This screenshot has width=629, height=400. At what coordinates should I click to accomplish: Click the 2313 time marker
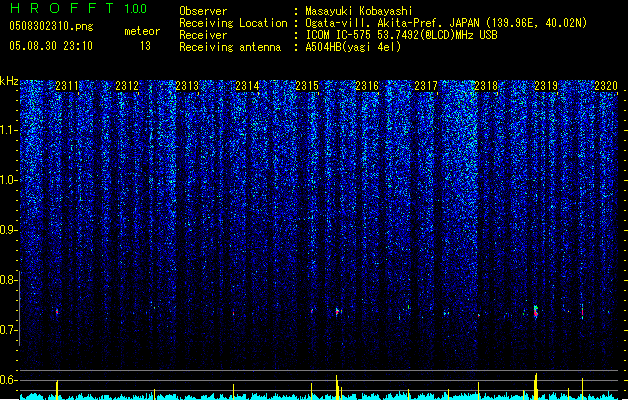[x=187, y=86]
